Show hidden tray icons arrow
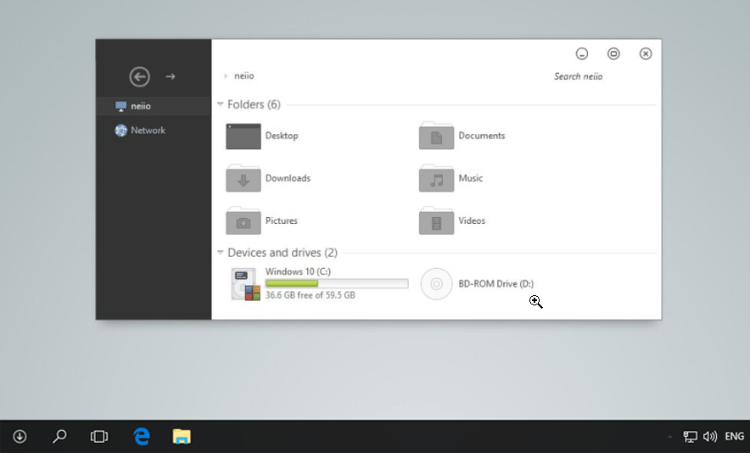The image size is (750, 453). 670,436
